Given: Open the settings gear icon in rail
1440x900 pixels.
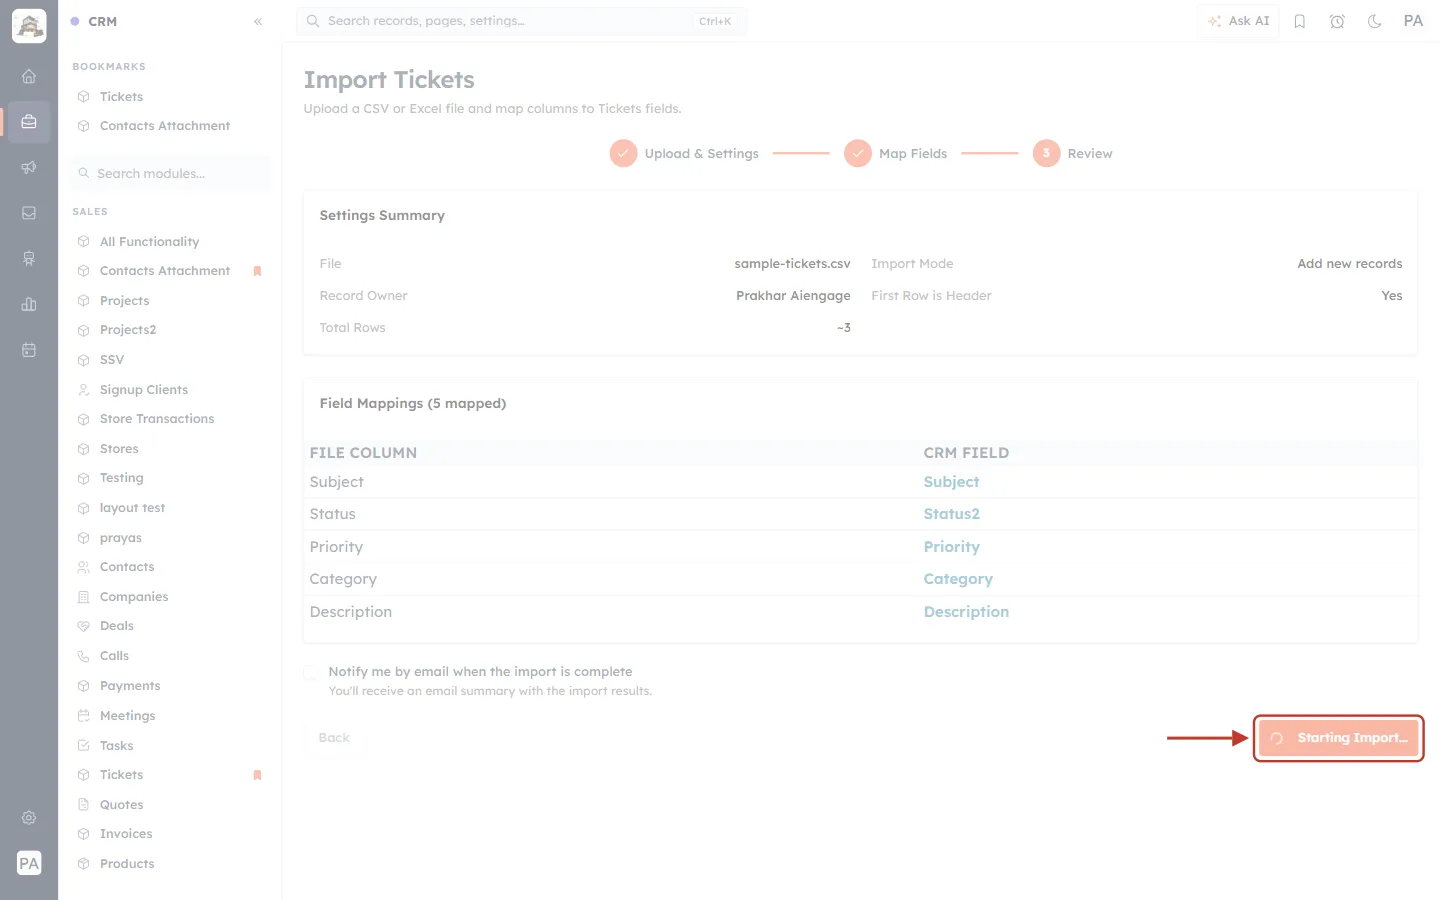Looking at the screenshot, I should pyautogui.click(x=29, y=818).
